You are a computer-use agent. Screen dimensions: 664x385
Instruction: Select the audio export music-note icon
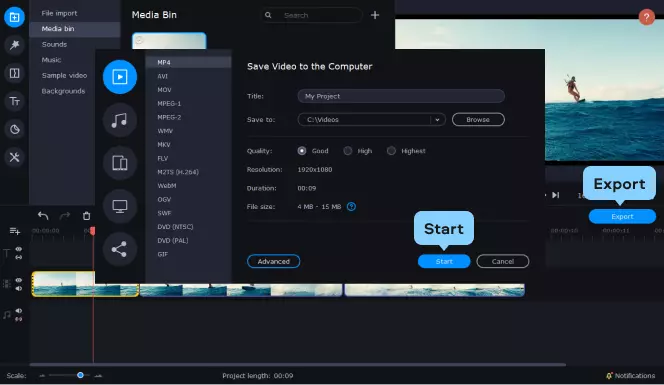pyautogui.click(x=120, y=120)
